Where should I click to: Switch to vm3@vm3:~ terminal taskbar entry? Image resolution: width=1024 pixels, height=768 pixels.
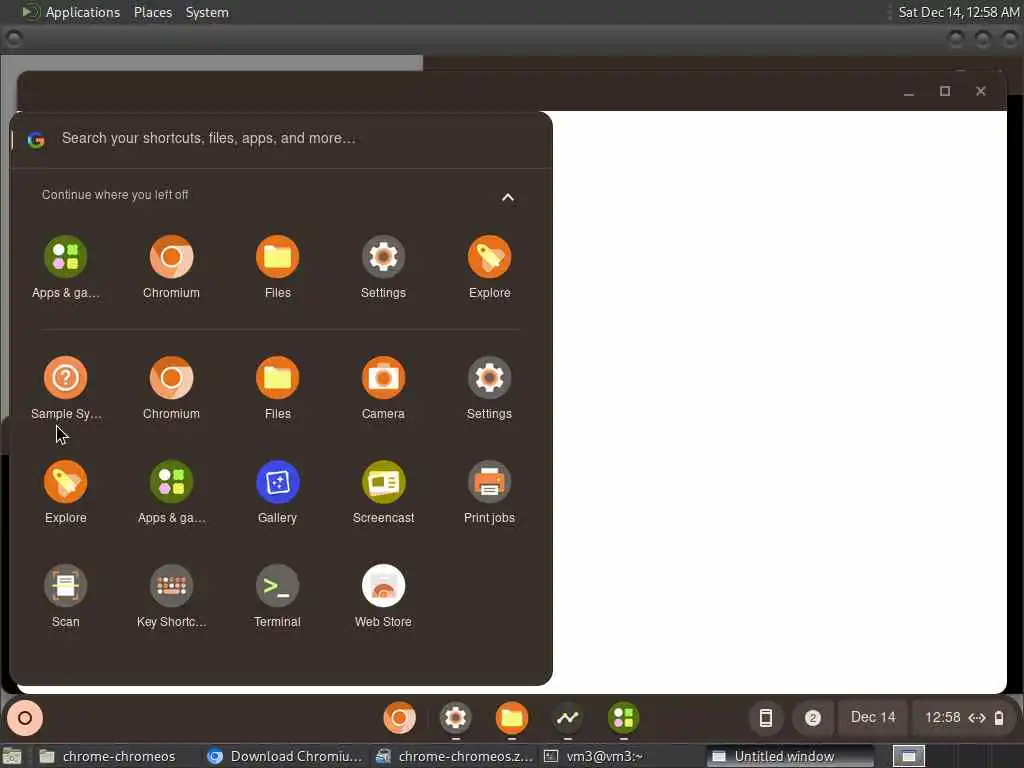(x=620, y=756)
